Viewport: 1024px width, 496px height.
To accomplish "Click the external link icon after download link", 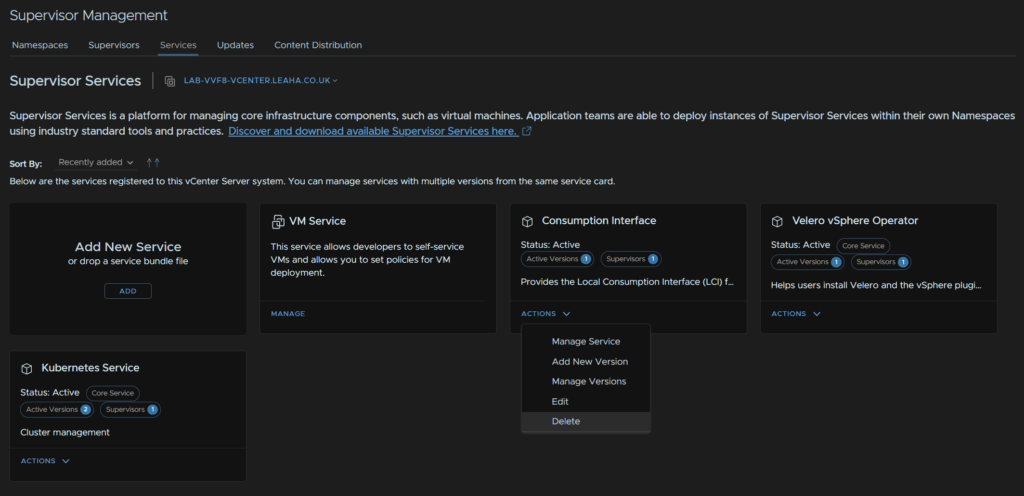I will click(527, 132).
